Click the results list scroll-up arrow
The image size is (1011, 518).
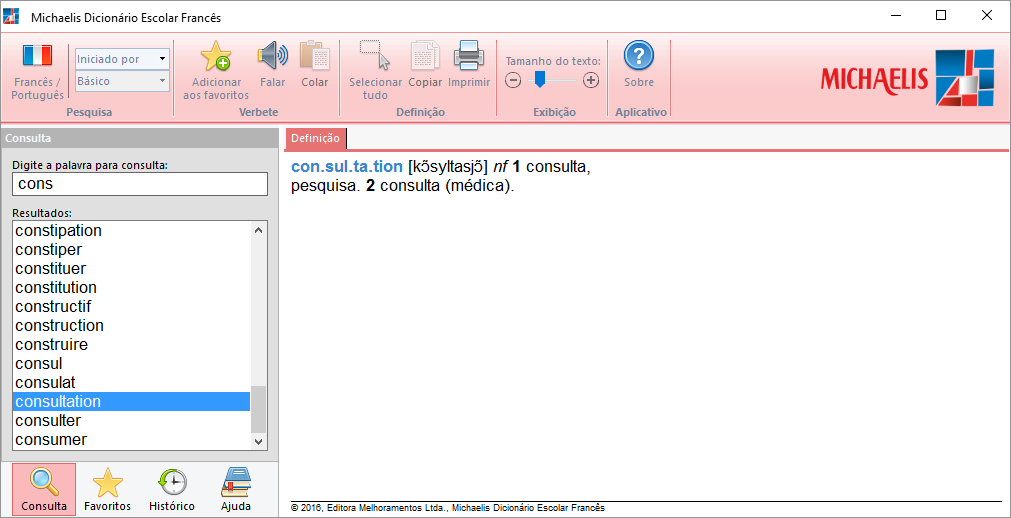pyautogui.click(x=259, y=230)
